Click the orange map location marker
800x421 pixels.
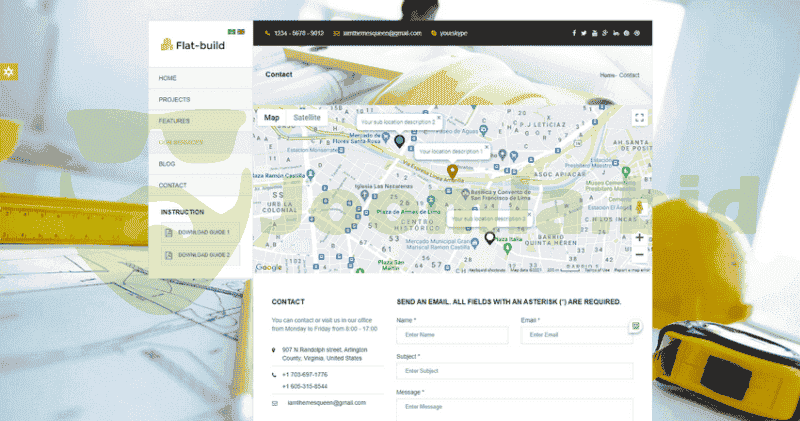(452, 172)
